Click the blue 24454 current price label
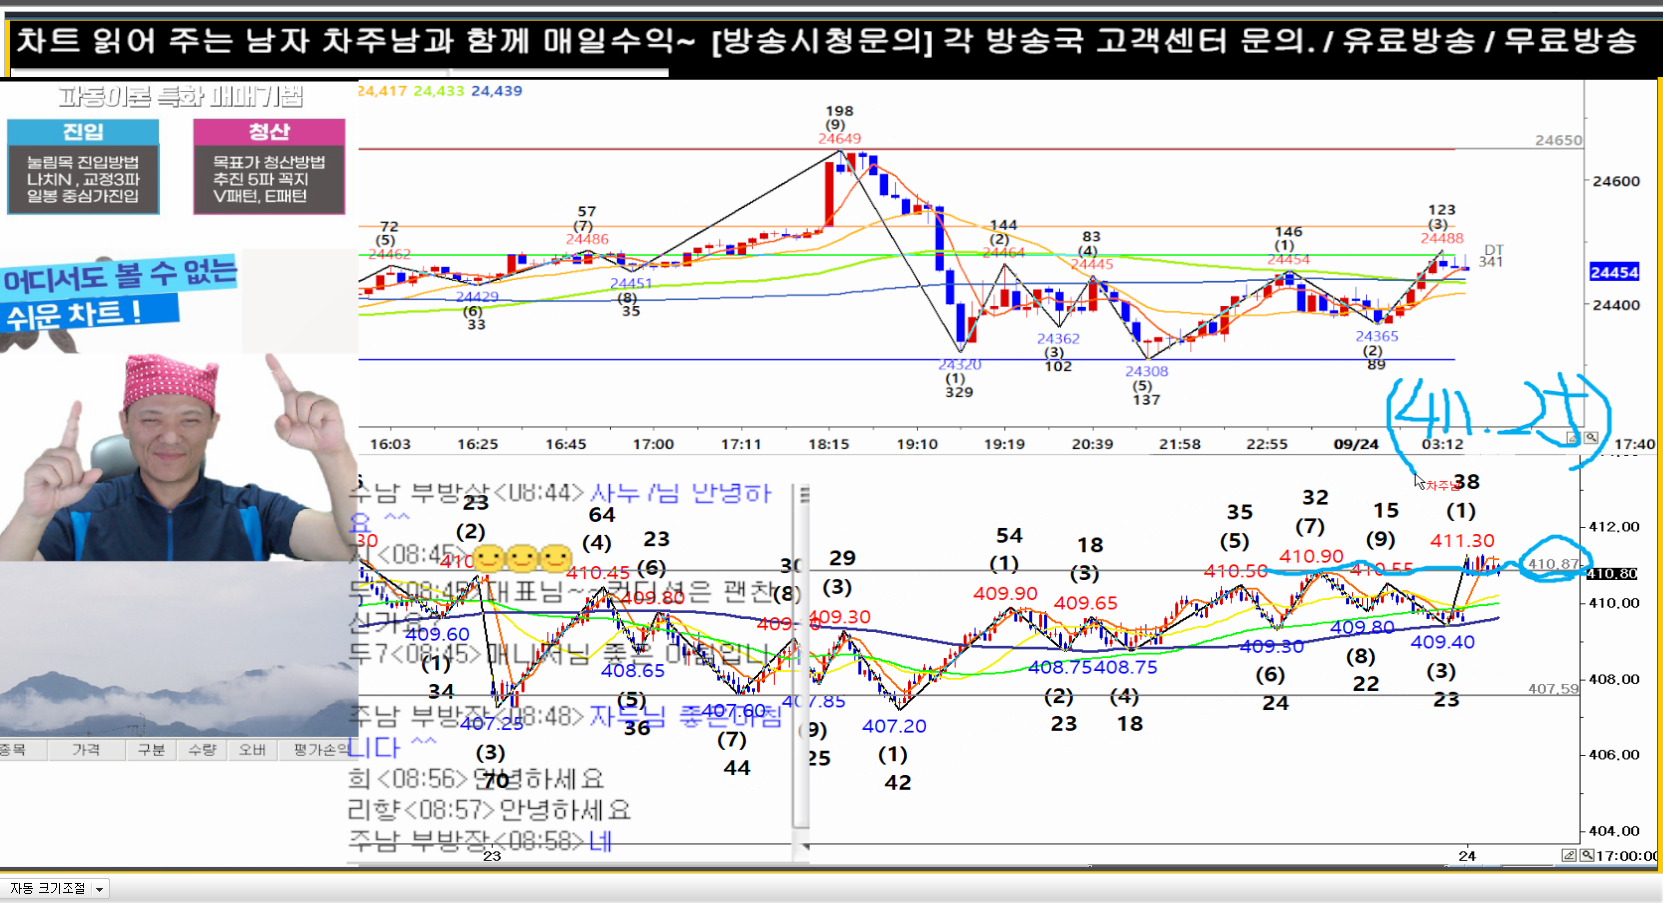Image resolution: width=1663 pixels, height=903 pixels. (1614, 272)
